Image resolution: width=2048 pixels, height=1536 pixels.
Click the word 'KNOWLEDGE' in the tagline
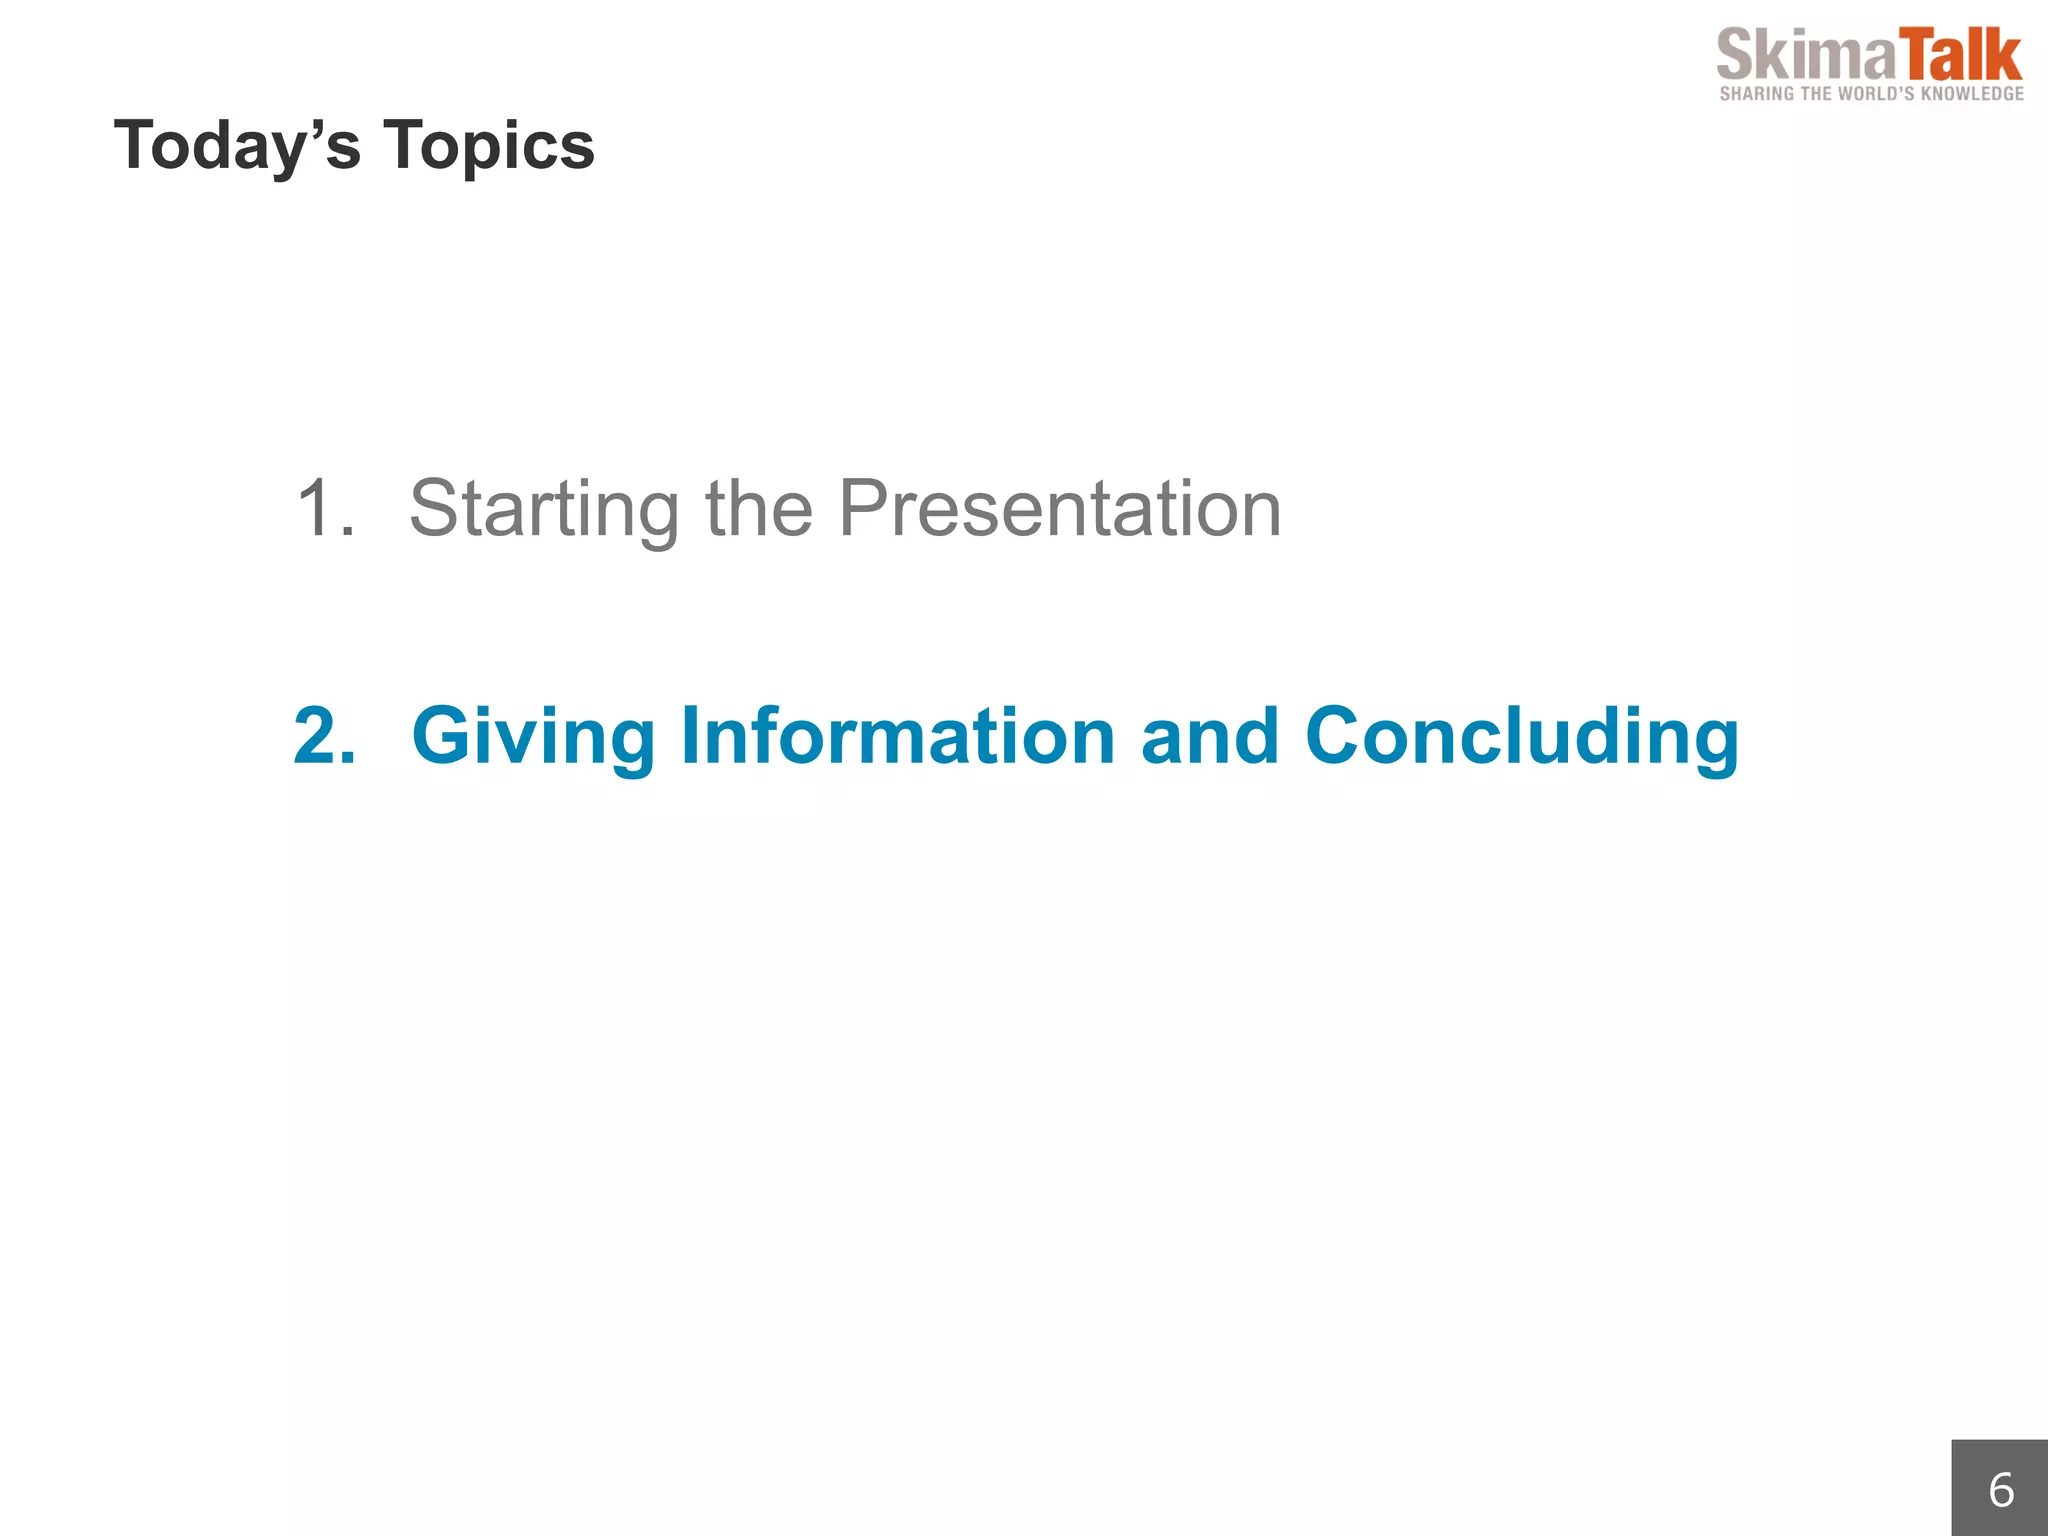1973,94
